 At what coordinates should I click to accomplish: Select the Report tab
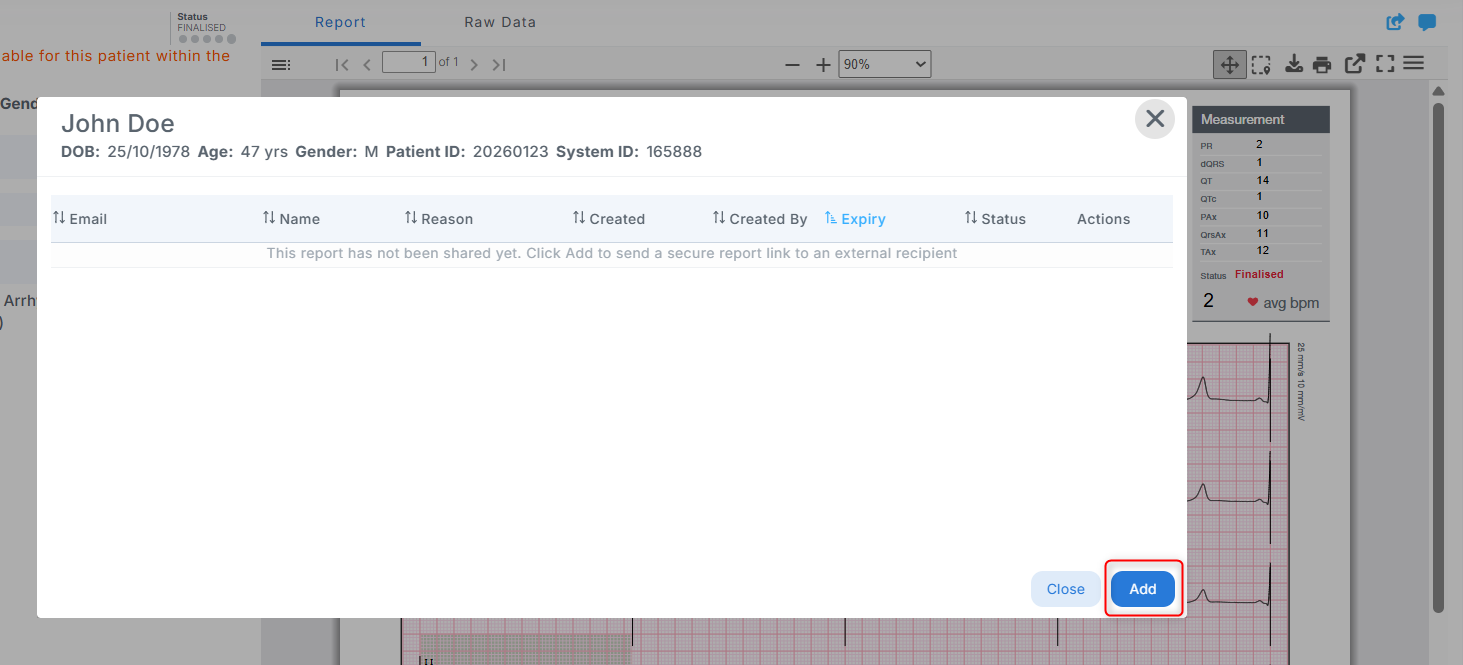tap(340, 21)
